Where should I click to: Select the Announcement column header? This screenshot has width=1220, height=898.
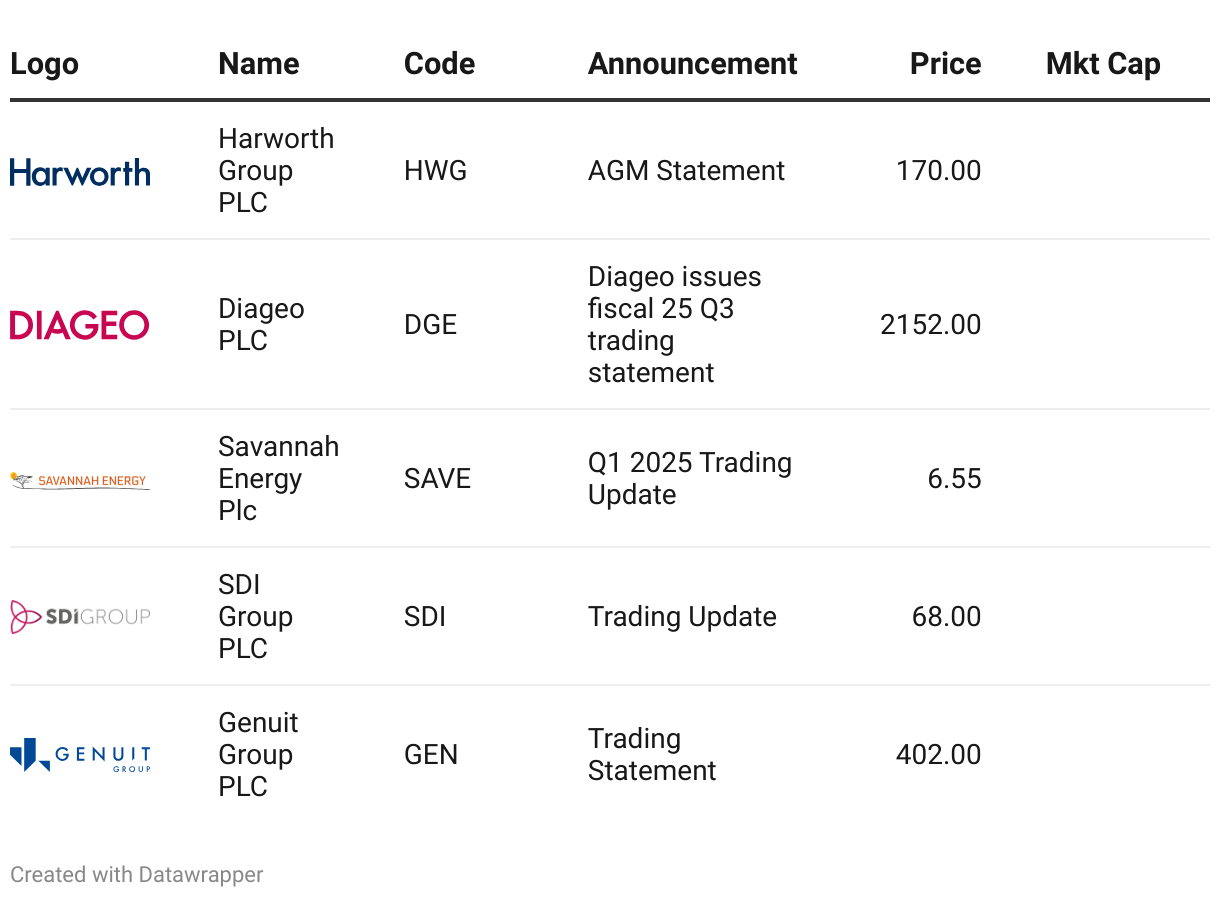(692, 64)
